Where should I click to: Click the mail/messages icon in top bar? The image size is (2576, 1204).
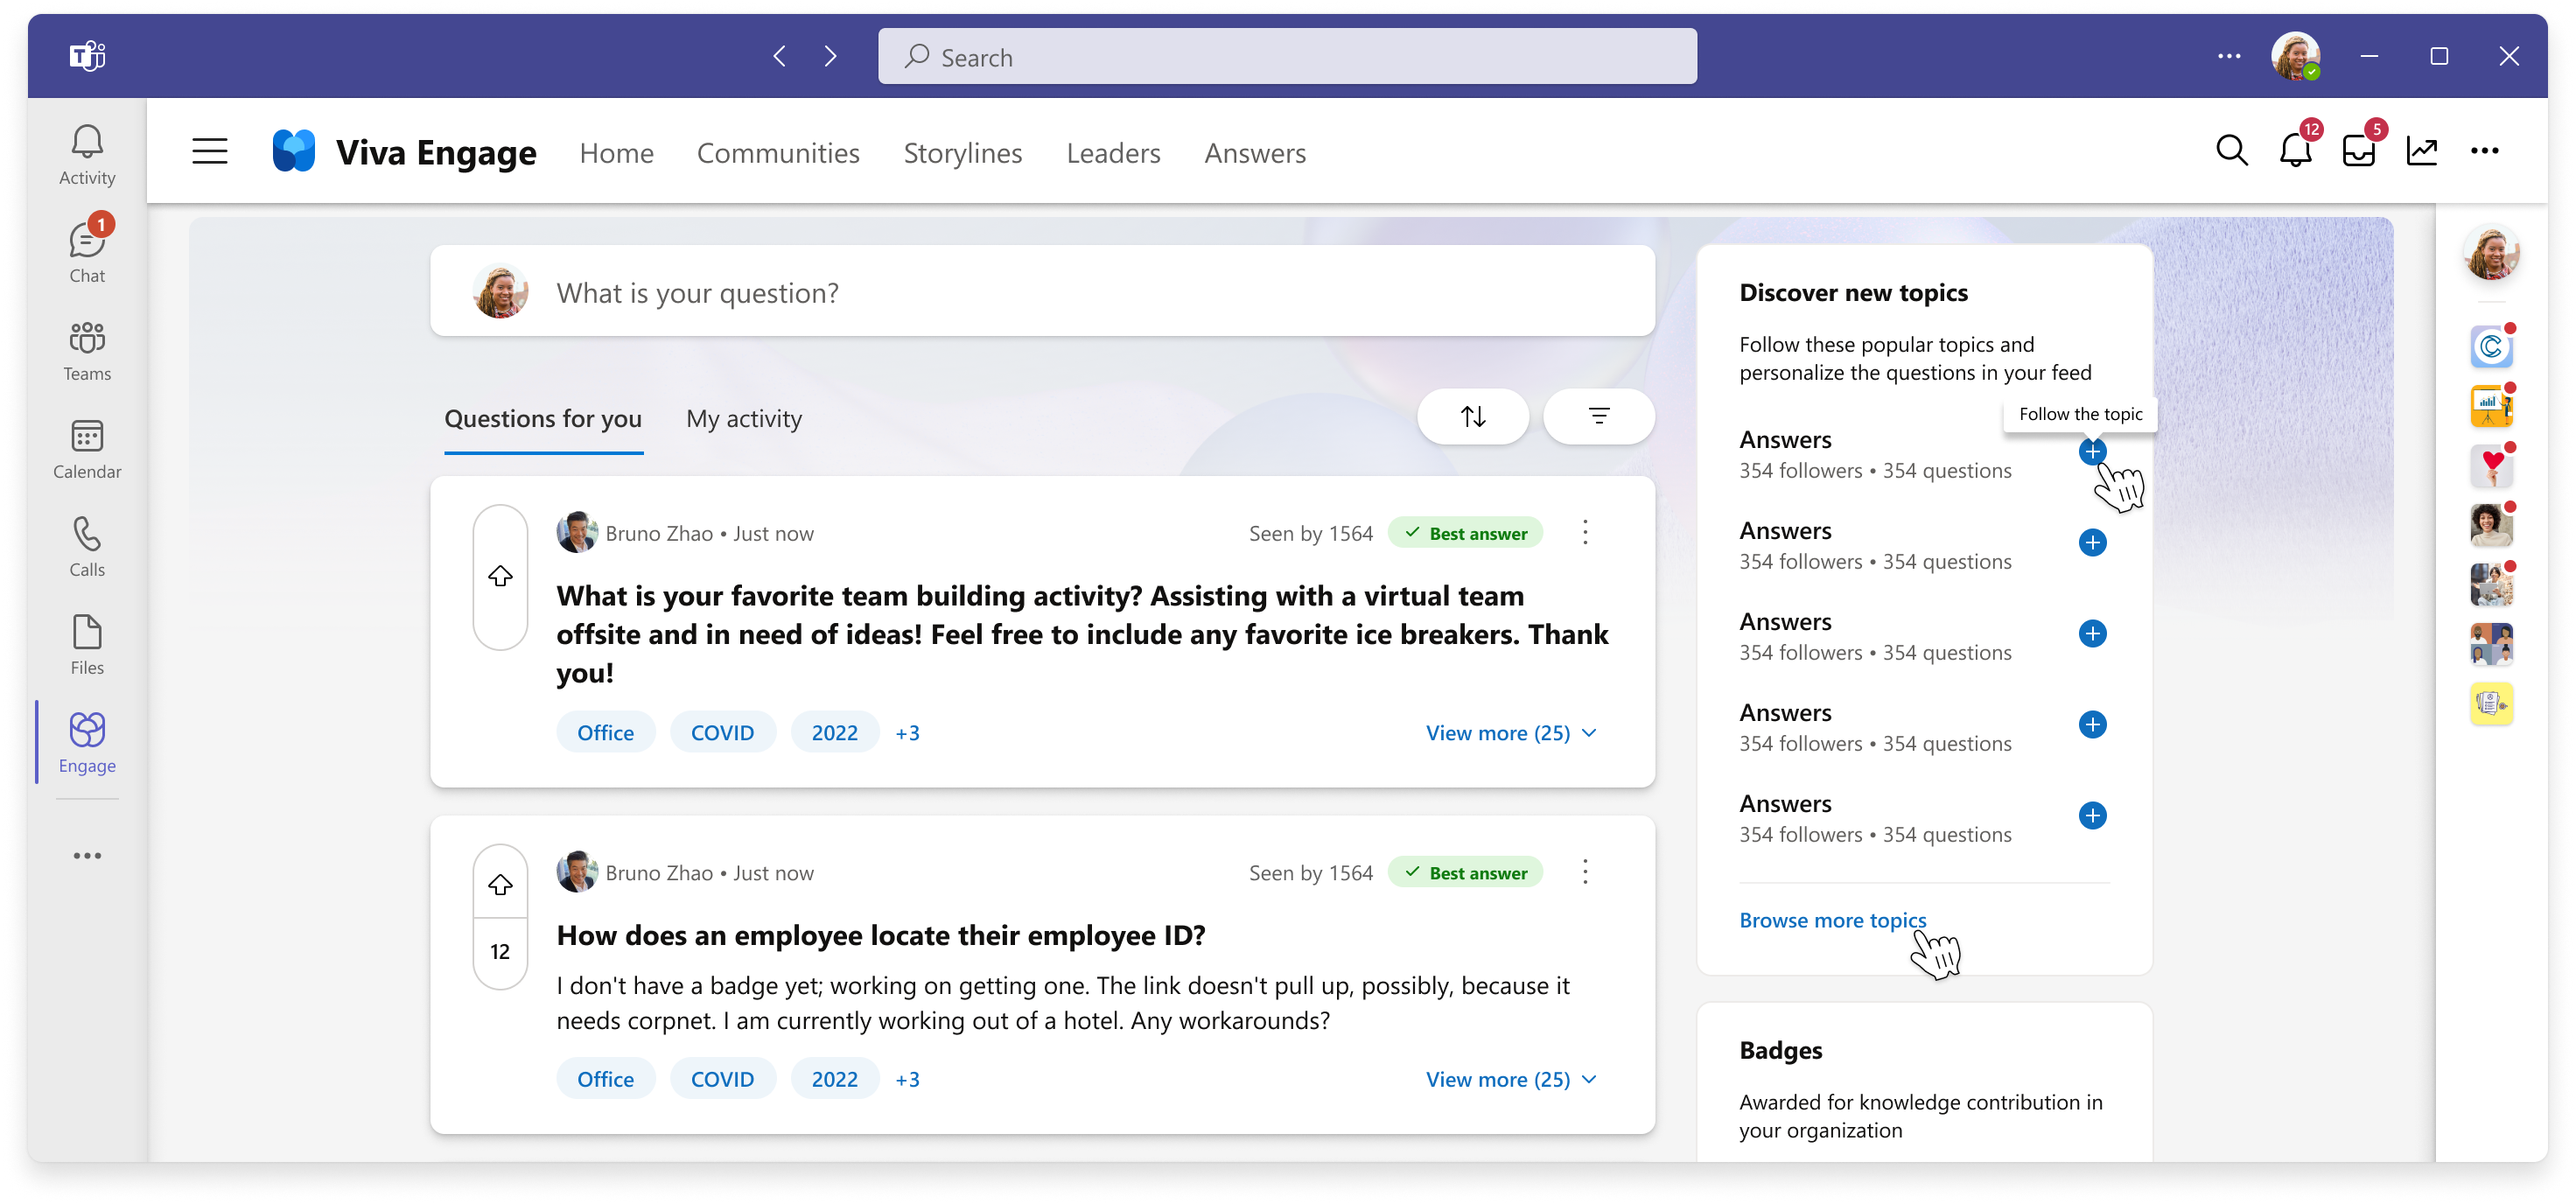pyautogui.click(x=2361, y=151)
